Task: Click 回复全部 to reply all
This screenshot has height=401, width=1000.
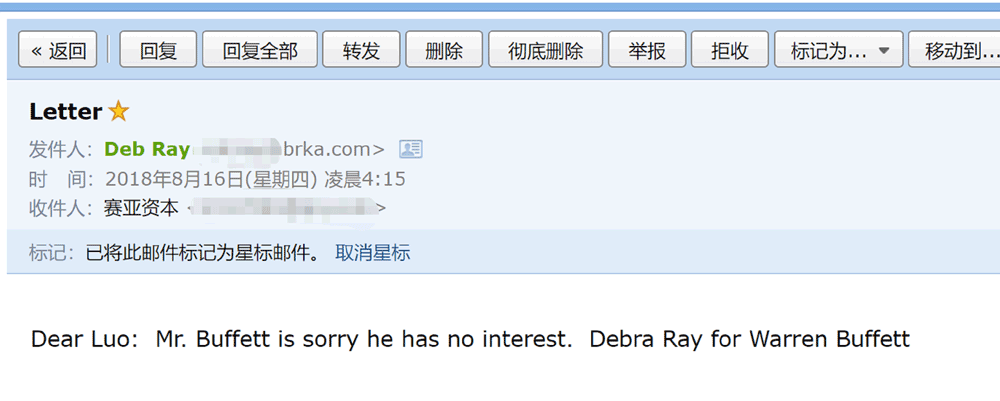Action: pos(260,50)
